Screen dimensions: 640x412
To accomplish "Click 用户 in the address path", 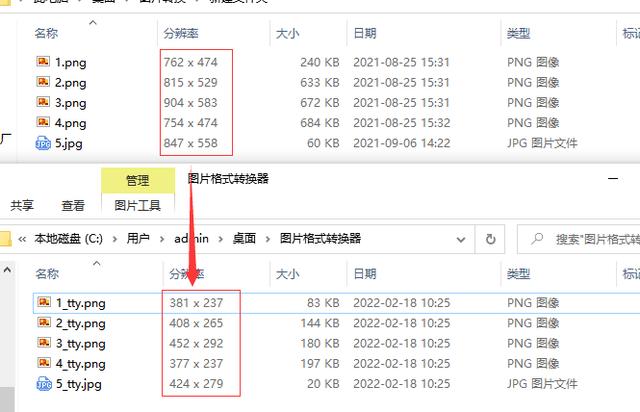I will [x=138, y=238].
